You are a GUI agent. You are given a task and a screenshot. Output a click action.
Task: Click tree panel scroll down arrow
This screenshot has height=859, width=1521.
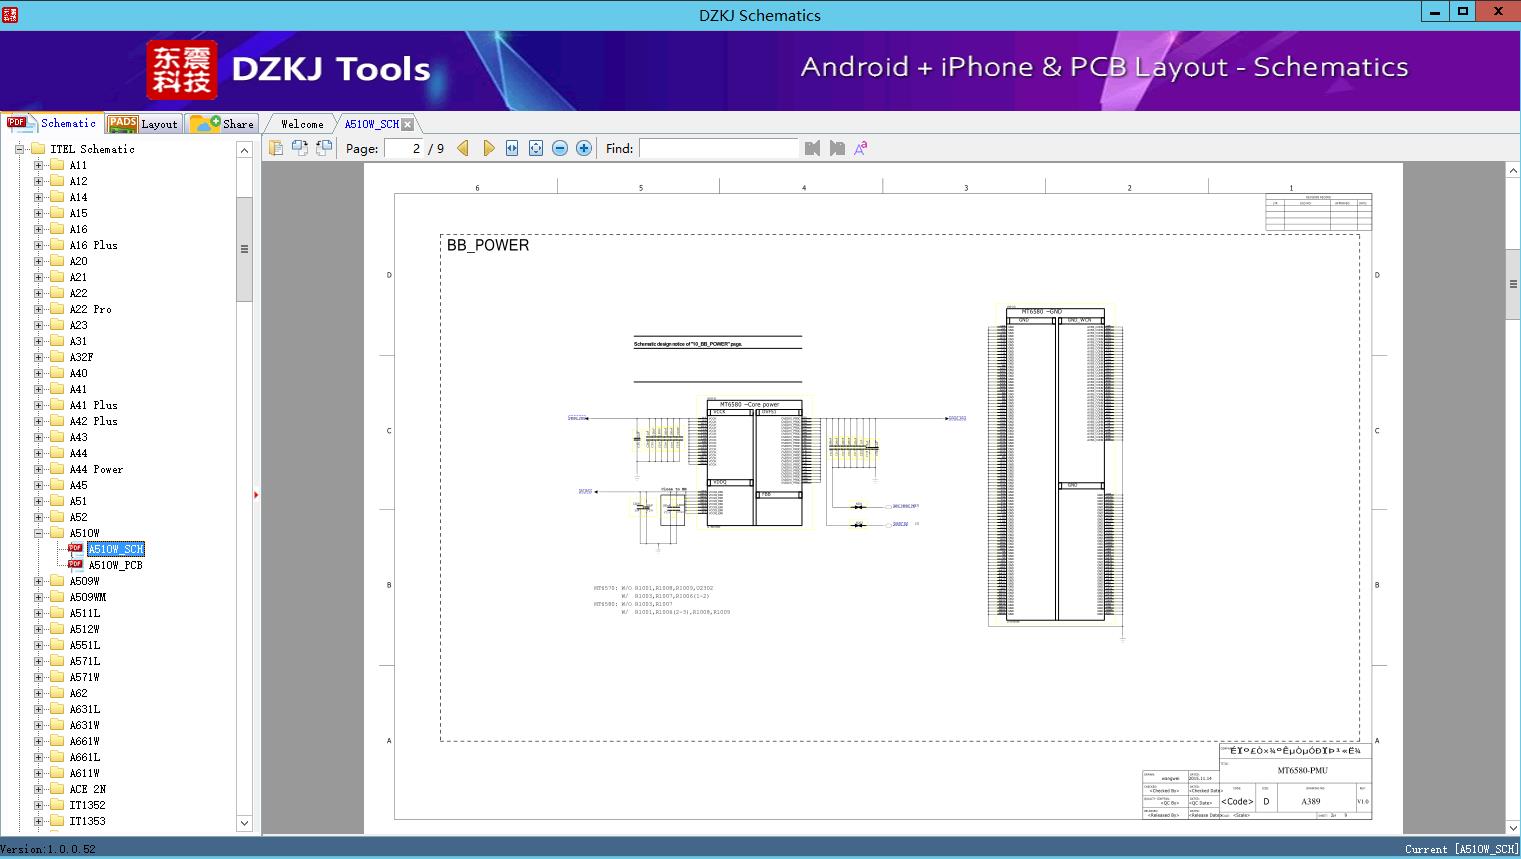pyautogui.click(x=244, y=823)
